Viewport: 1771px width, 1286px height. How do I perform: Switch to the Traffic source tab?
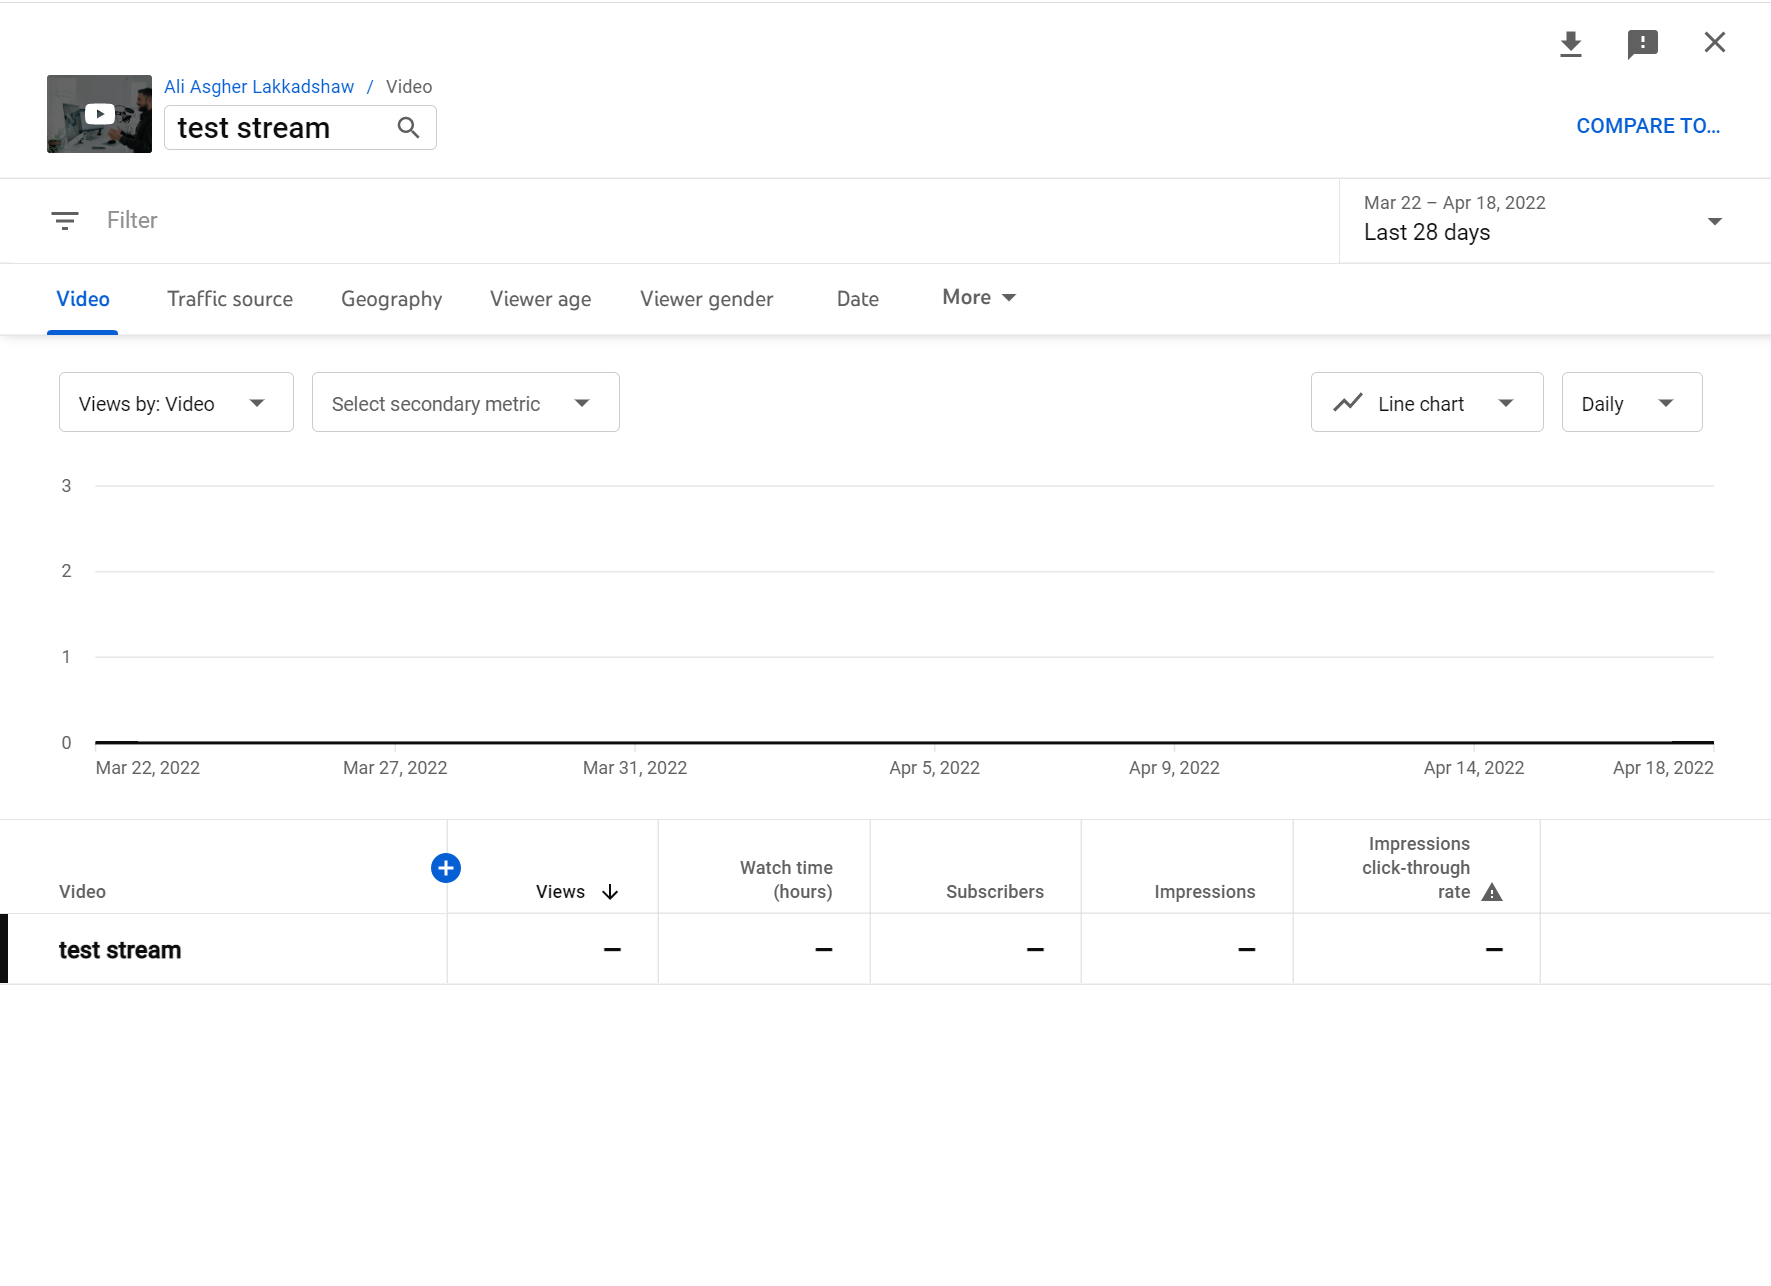pos(230,299)
